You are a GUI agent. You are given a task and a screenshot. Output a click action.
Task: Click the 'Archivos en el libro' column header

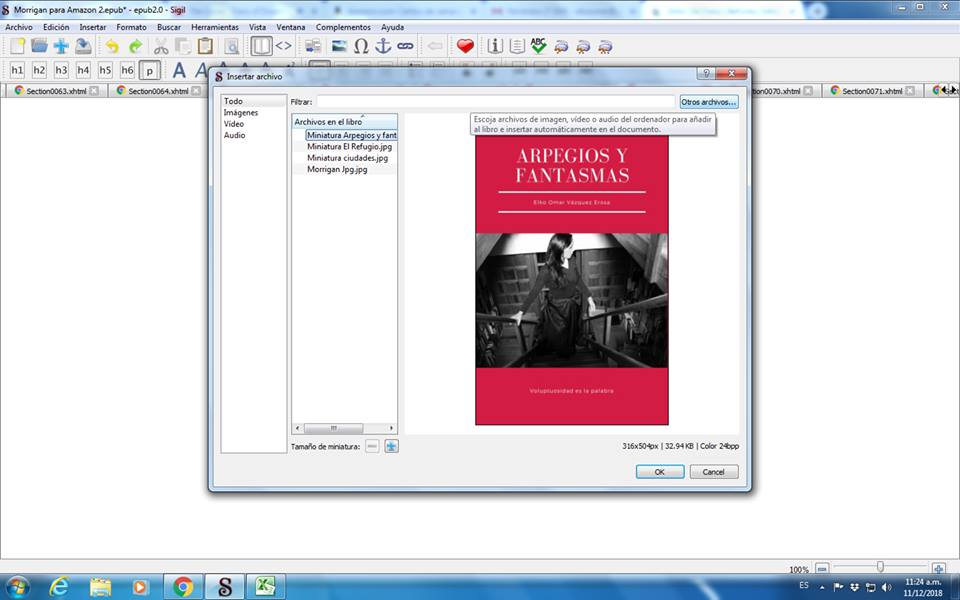tap(344, 122)
